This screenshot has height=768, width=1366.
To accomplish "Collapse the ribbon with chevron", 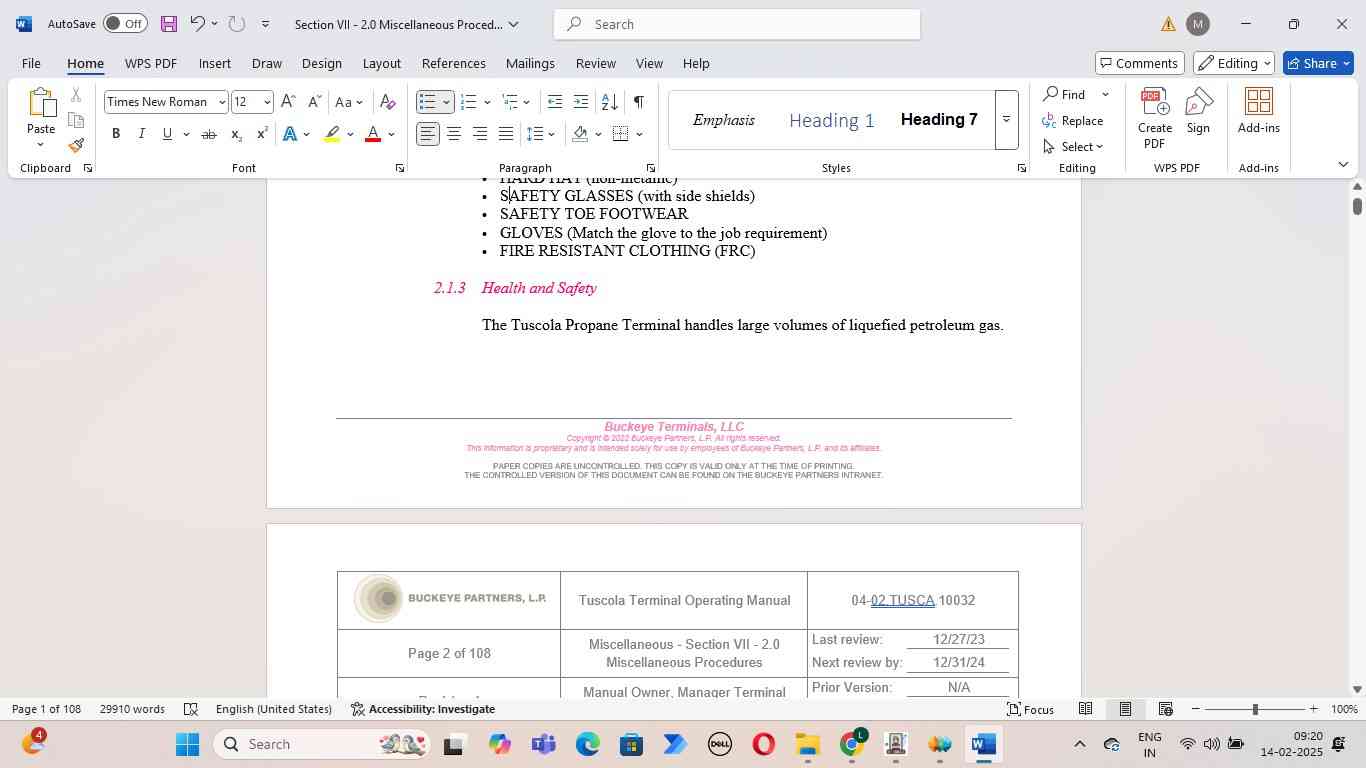I will point(1343,165).
